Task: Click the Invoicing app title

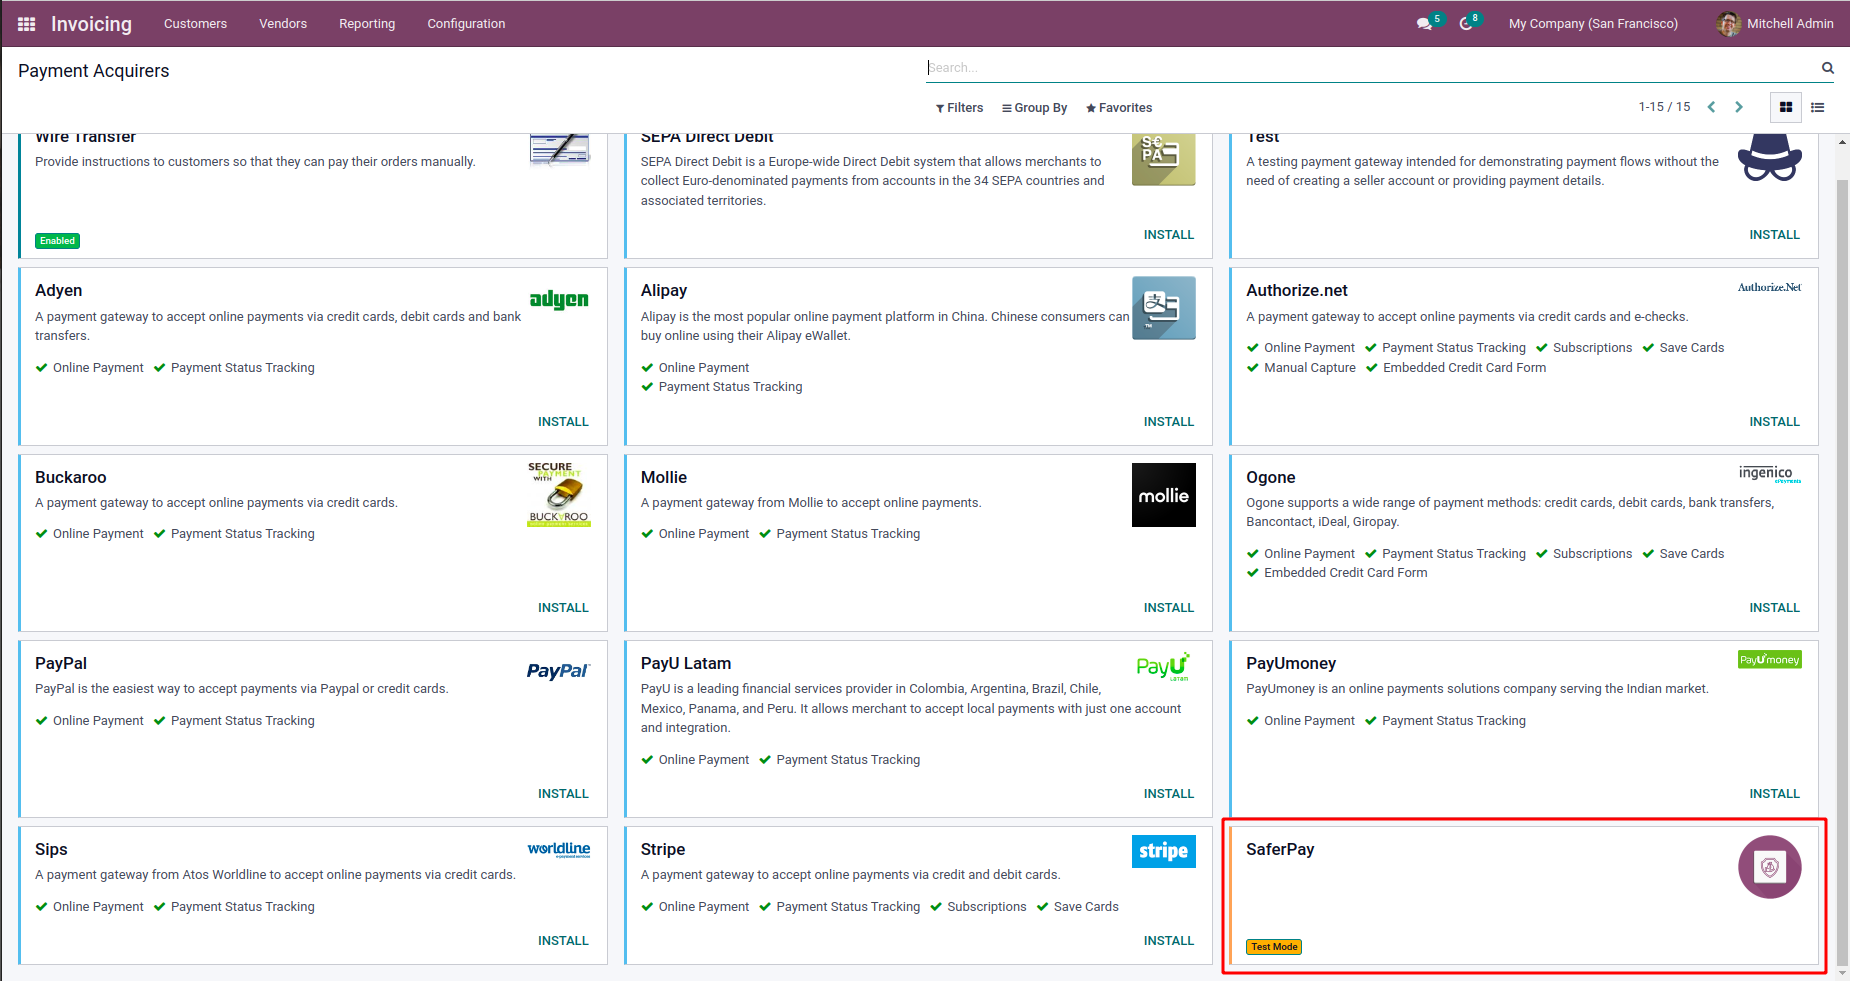Action: 91,24
